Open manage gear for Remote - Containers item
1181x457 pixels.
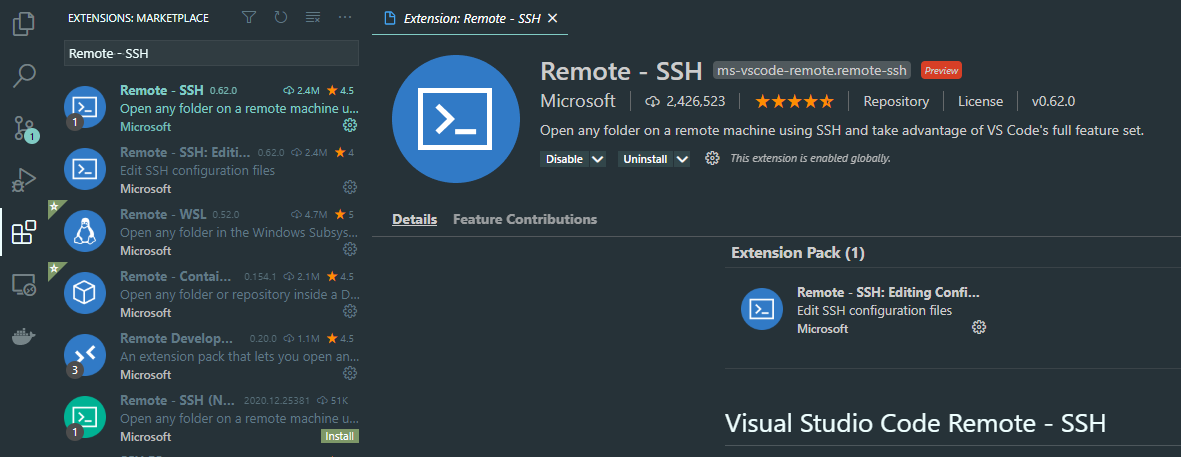pyautogui.click(x=349, y=310)
